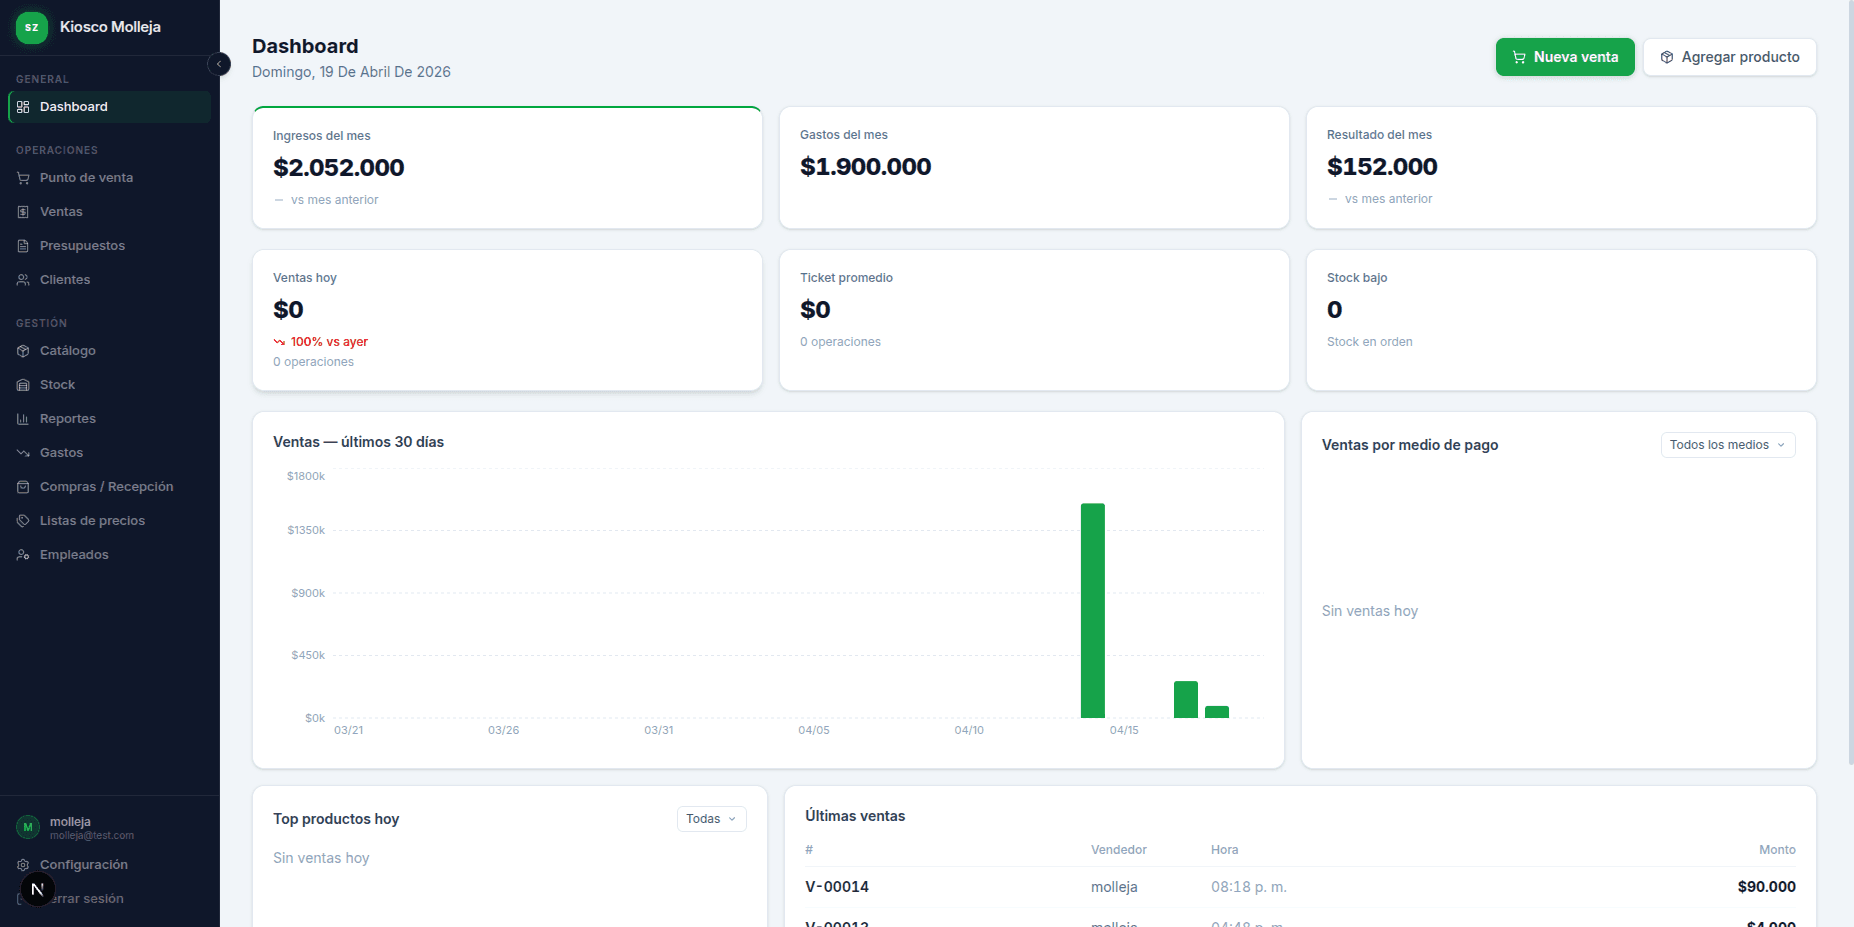
Task: Click the Configuración gear icon
Action: [x=23, y=865]
